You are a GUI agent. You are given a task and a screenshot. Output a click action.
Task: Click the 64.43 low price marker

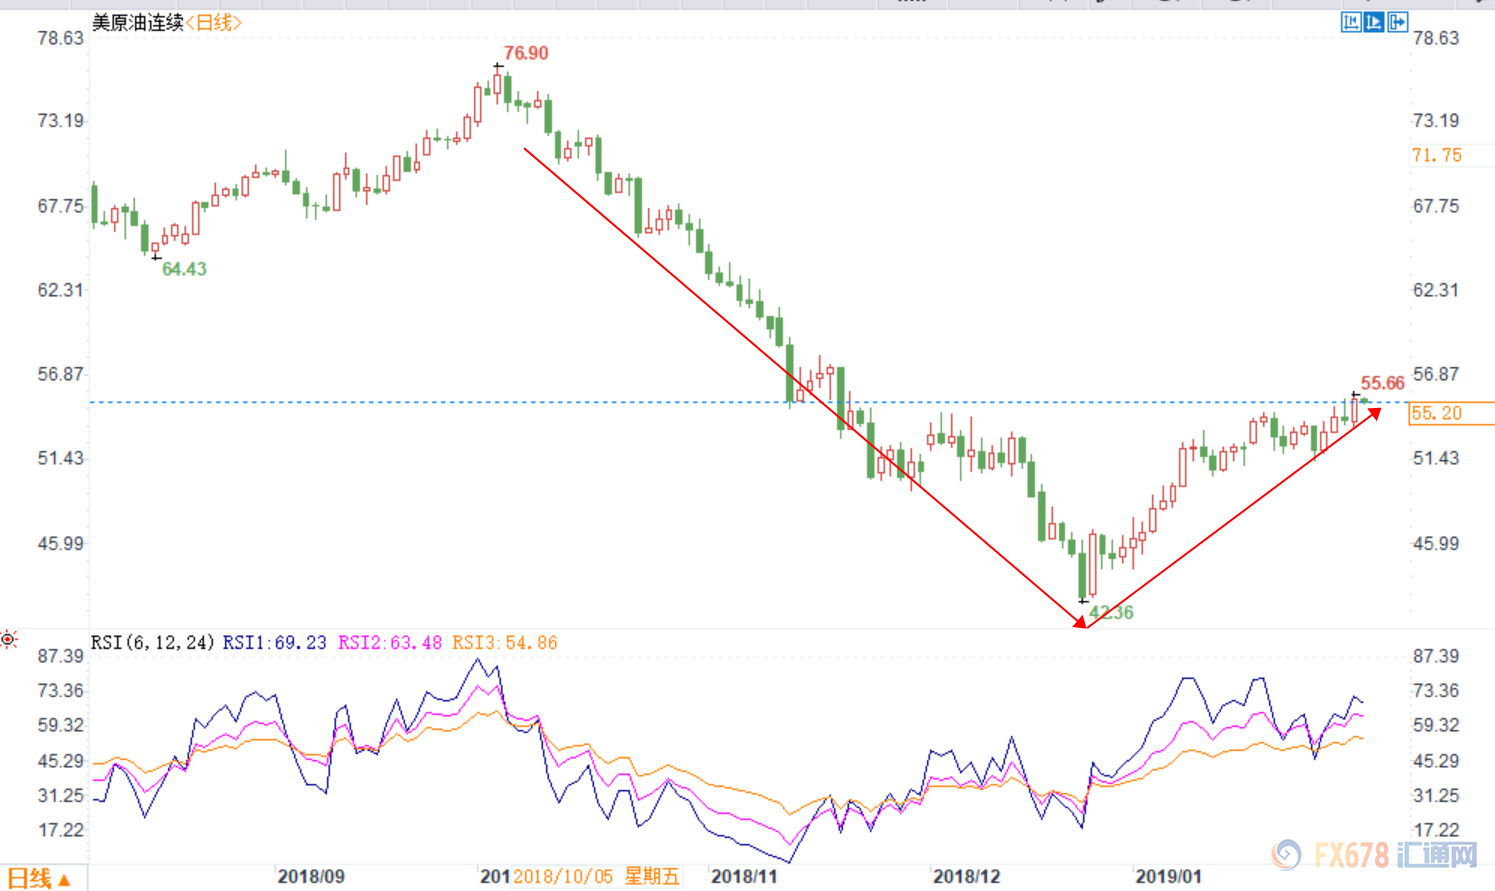tap(184, 269)
